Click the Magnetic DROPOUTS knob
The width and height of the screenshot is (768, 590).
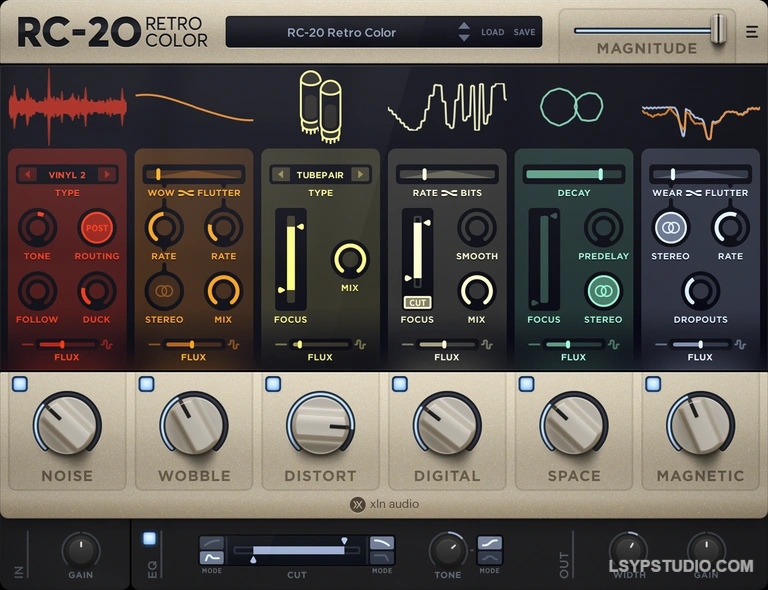click(700, 291)
